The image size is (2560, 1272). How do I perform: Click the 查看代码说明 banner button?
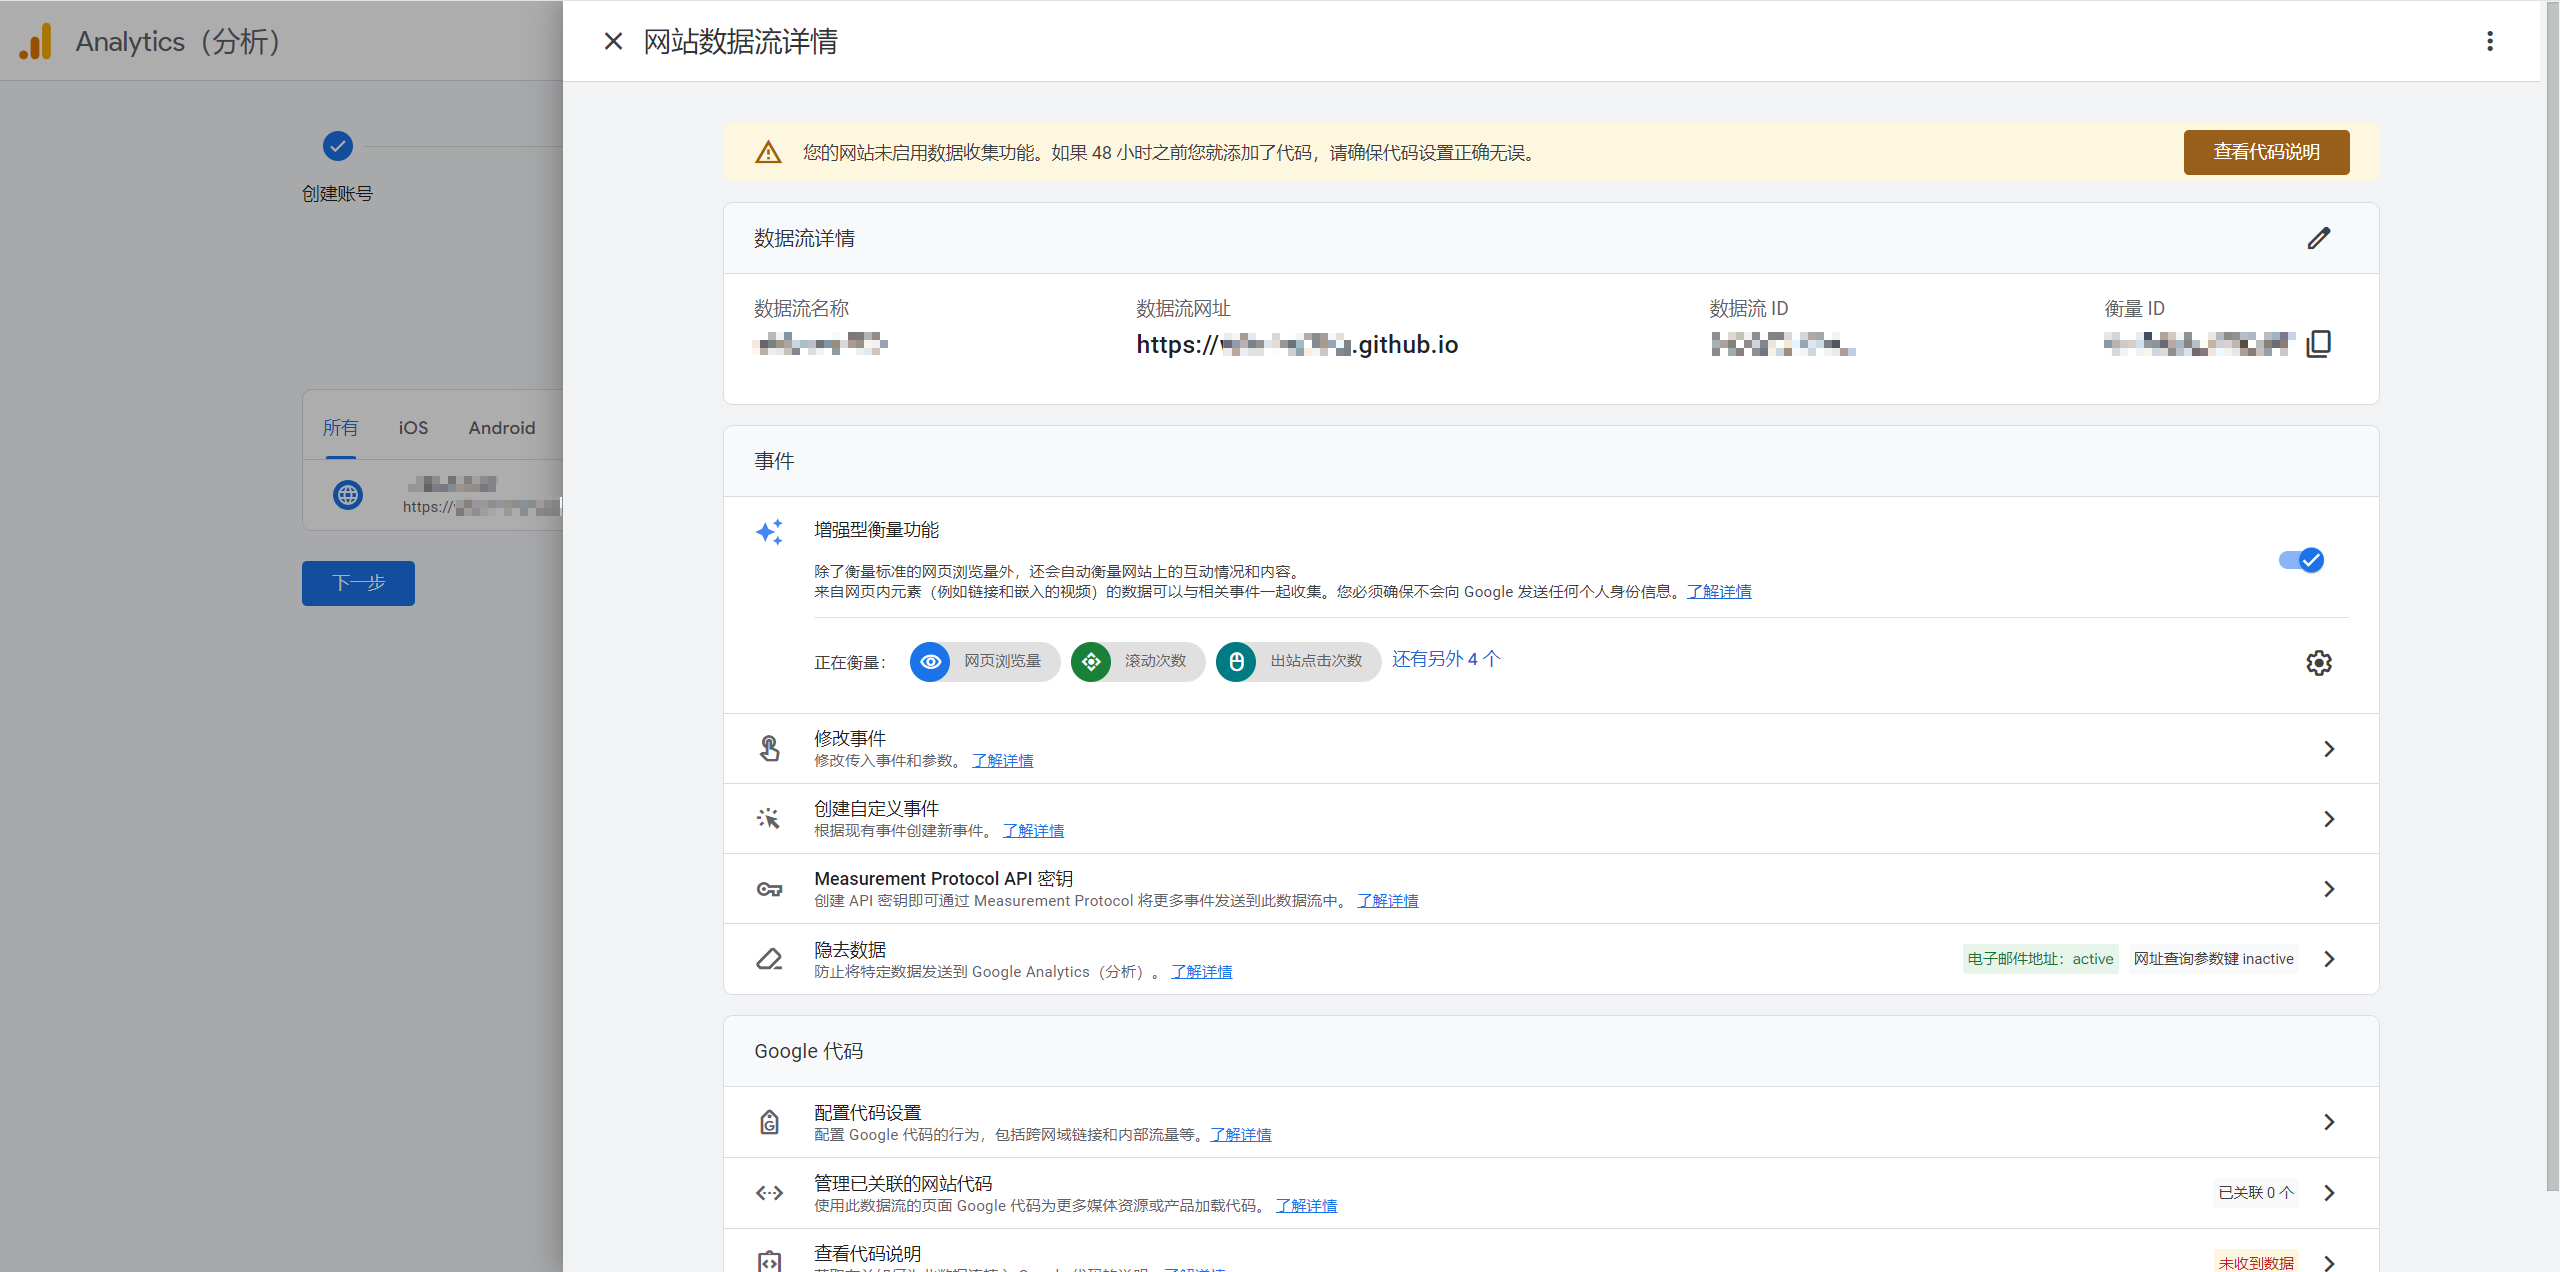(x=2265, y=152)
